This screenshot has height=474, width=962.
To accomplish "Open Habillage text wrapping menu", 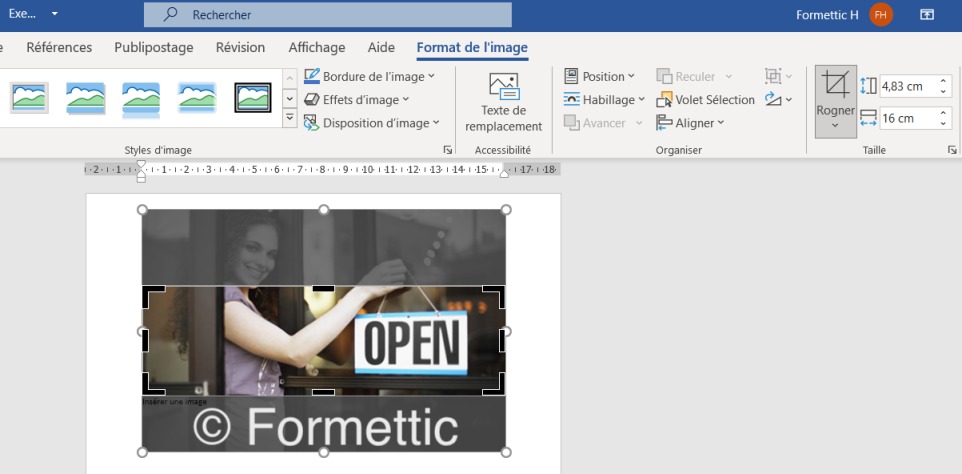I will [x=604, y=99].
